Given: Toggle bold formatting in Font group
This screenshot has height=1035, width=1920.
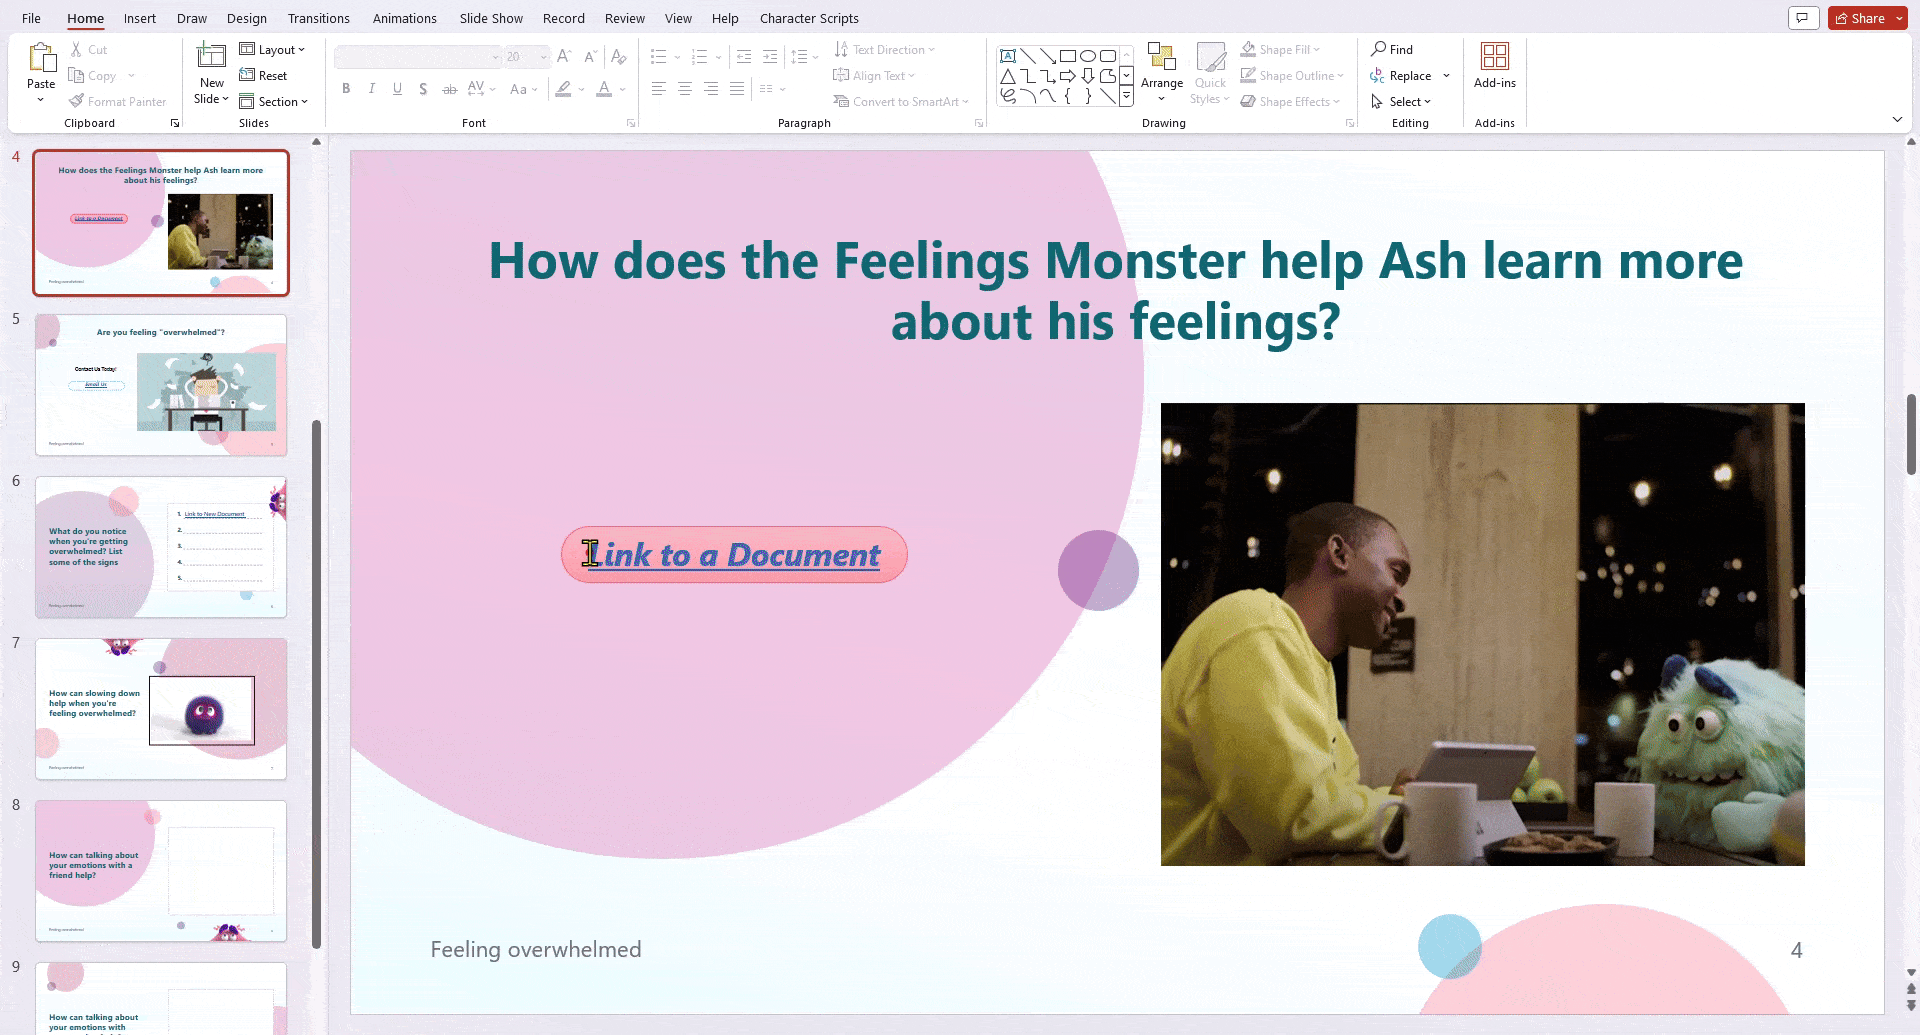Looking at the screenshot, I should point(346,89).
